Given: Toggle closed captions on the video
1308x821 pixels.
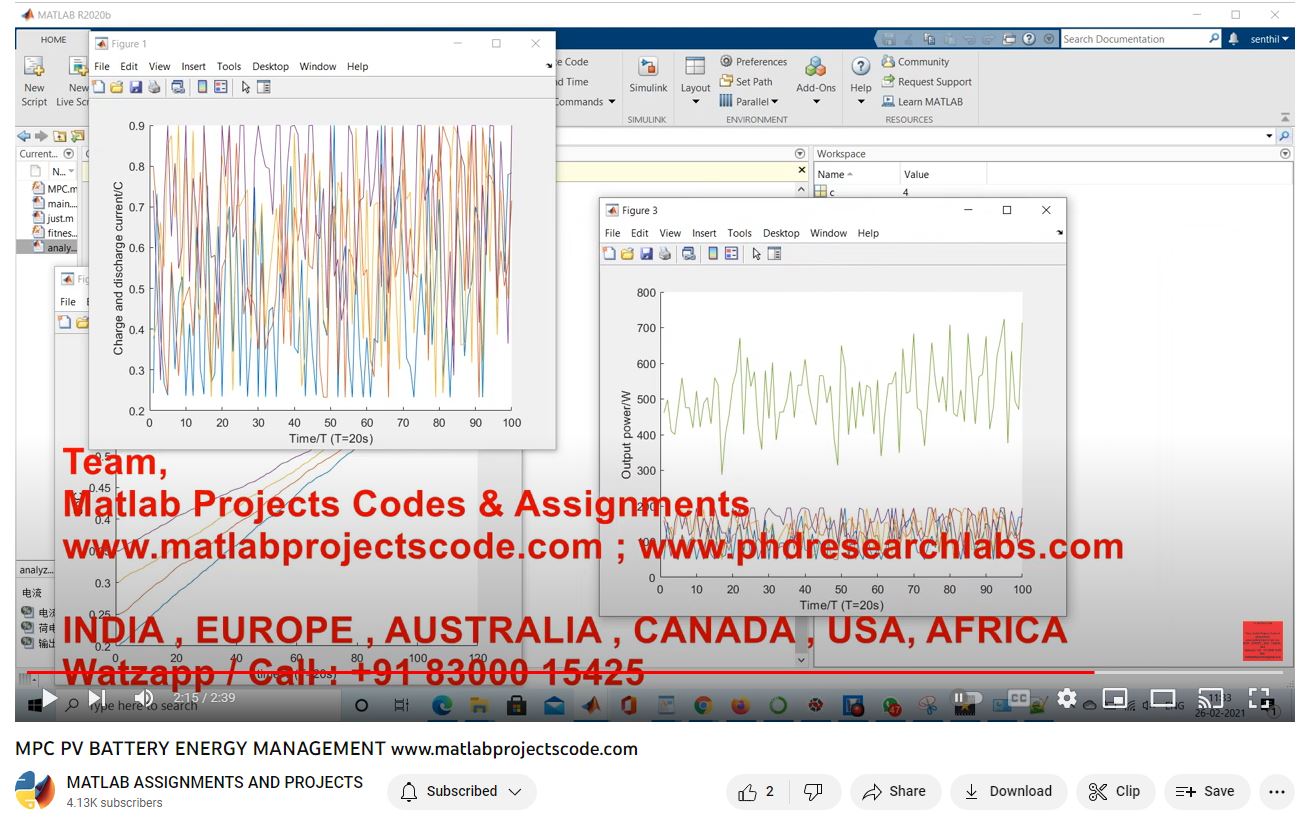Looking at the screenshot, I should tap(1018, 698).
